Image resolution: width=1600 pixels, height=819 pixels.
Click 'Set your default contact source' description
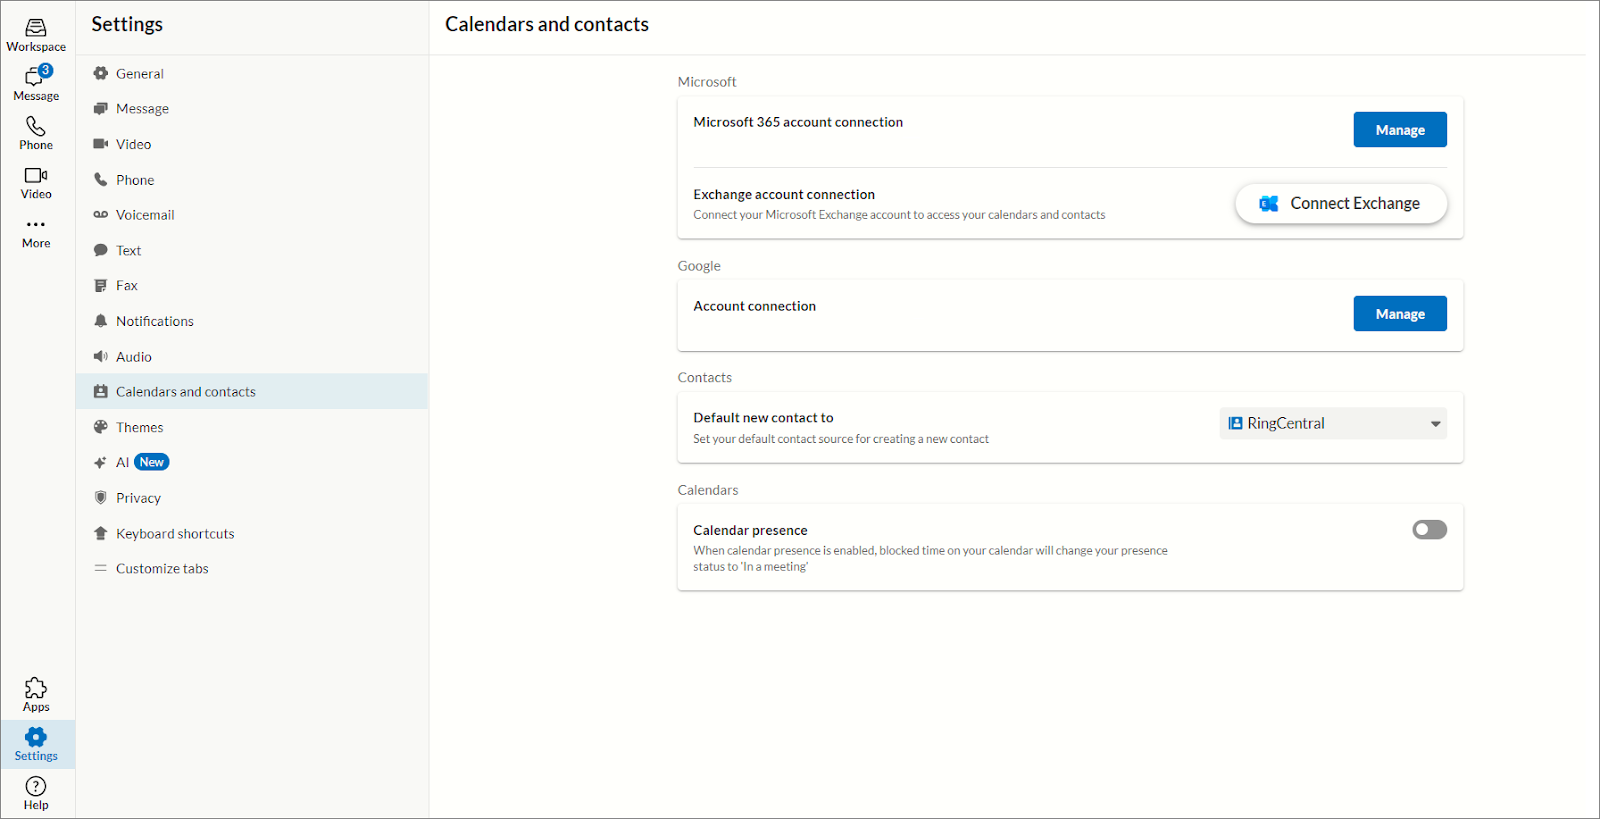pyautogui.click(x=841, y=439)
